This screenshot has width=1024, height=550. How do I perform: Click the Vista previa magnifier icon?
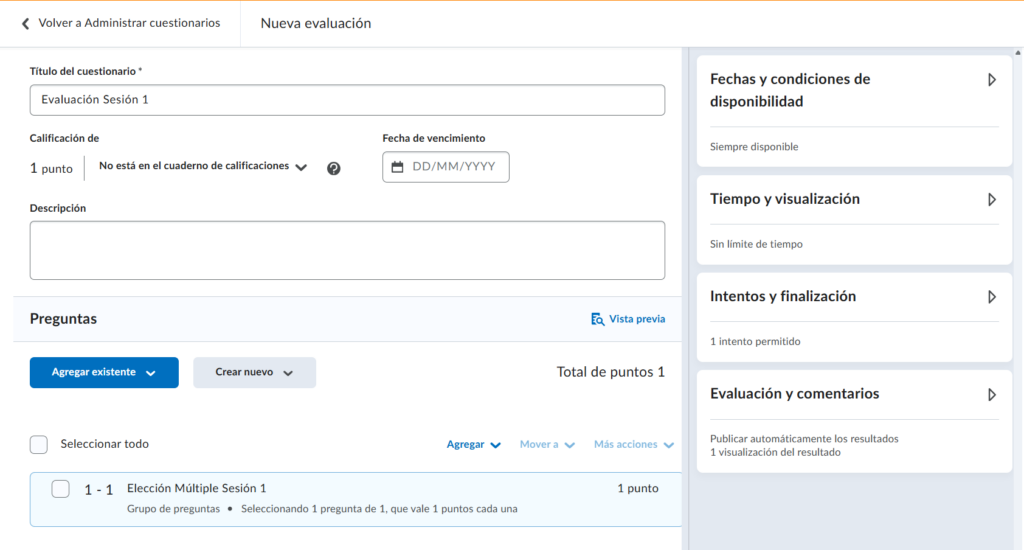click(x=597, y=319)
